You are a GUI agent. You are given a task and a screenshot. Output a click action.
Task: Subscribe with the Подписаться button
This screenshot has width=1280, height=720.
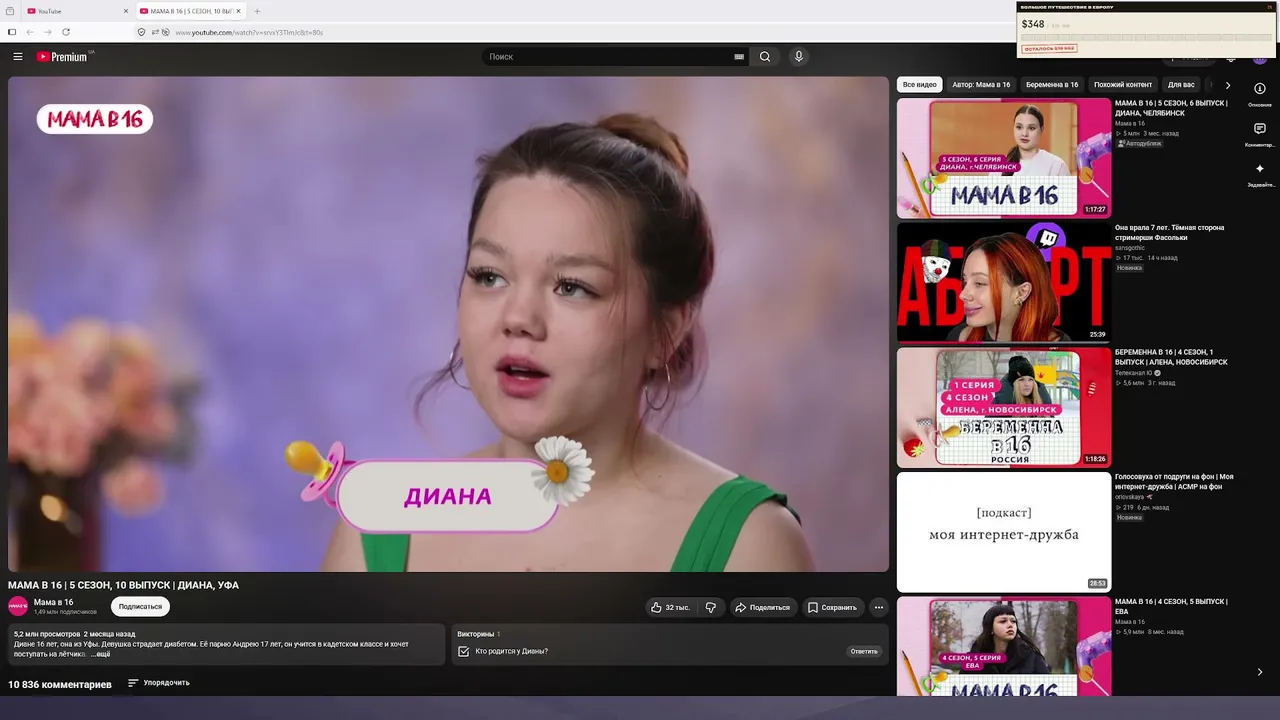[140, 607]
